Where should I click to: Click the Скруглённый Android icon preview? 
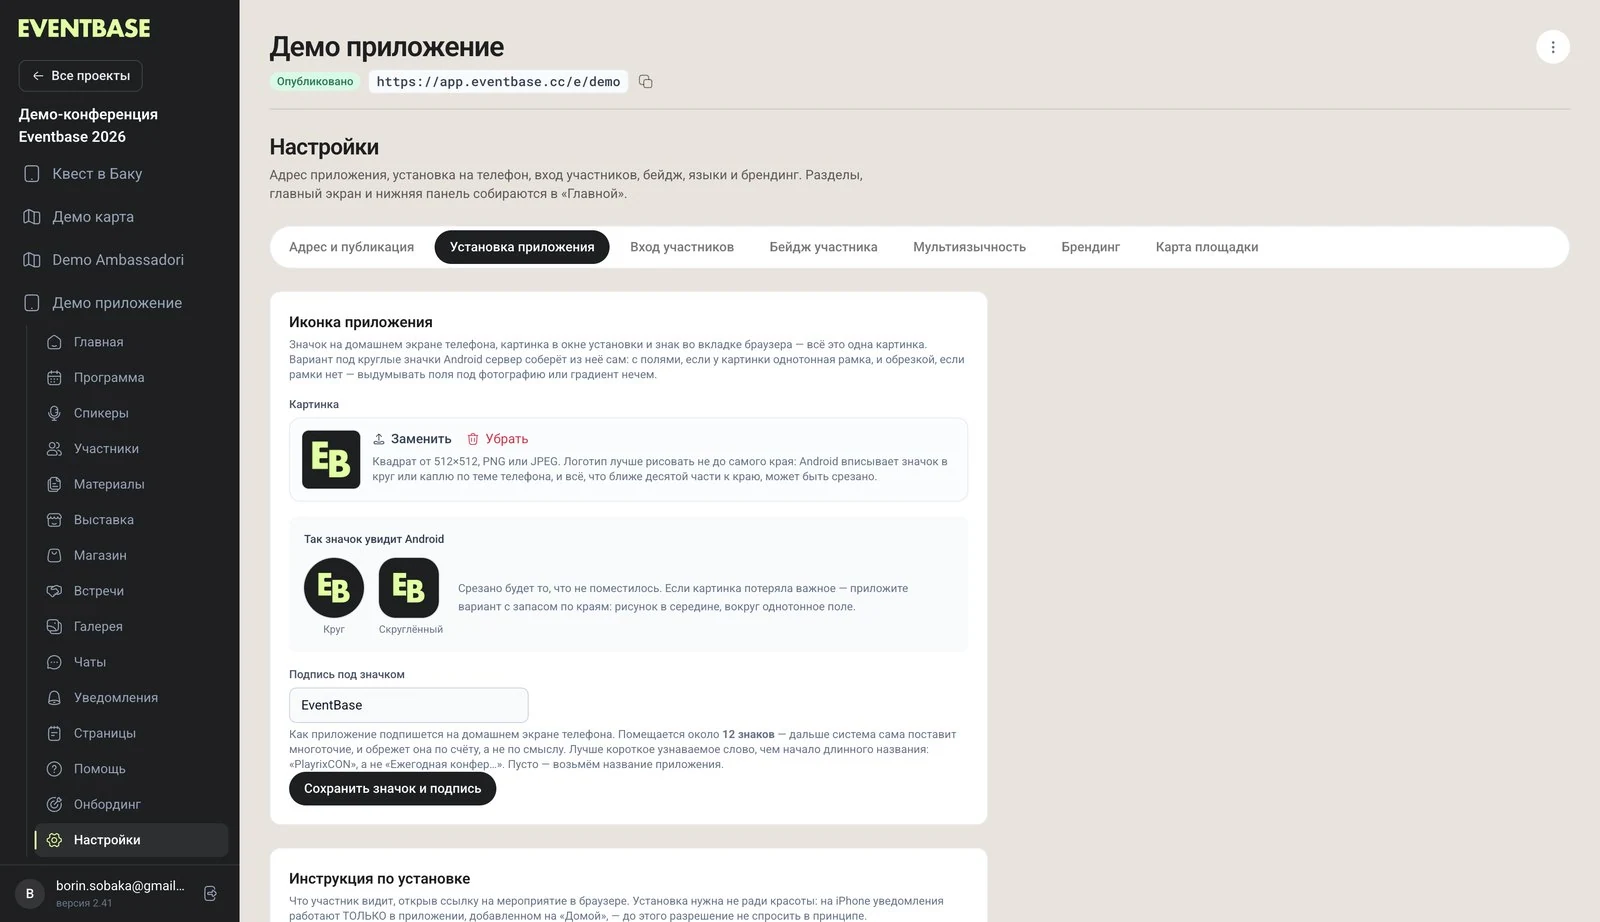[409, 588]
